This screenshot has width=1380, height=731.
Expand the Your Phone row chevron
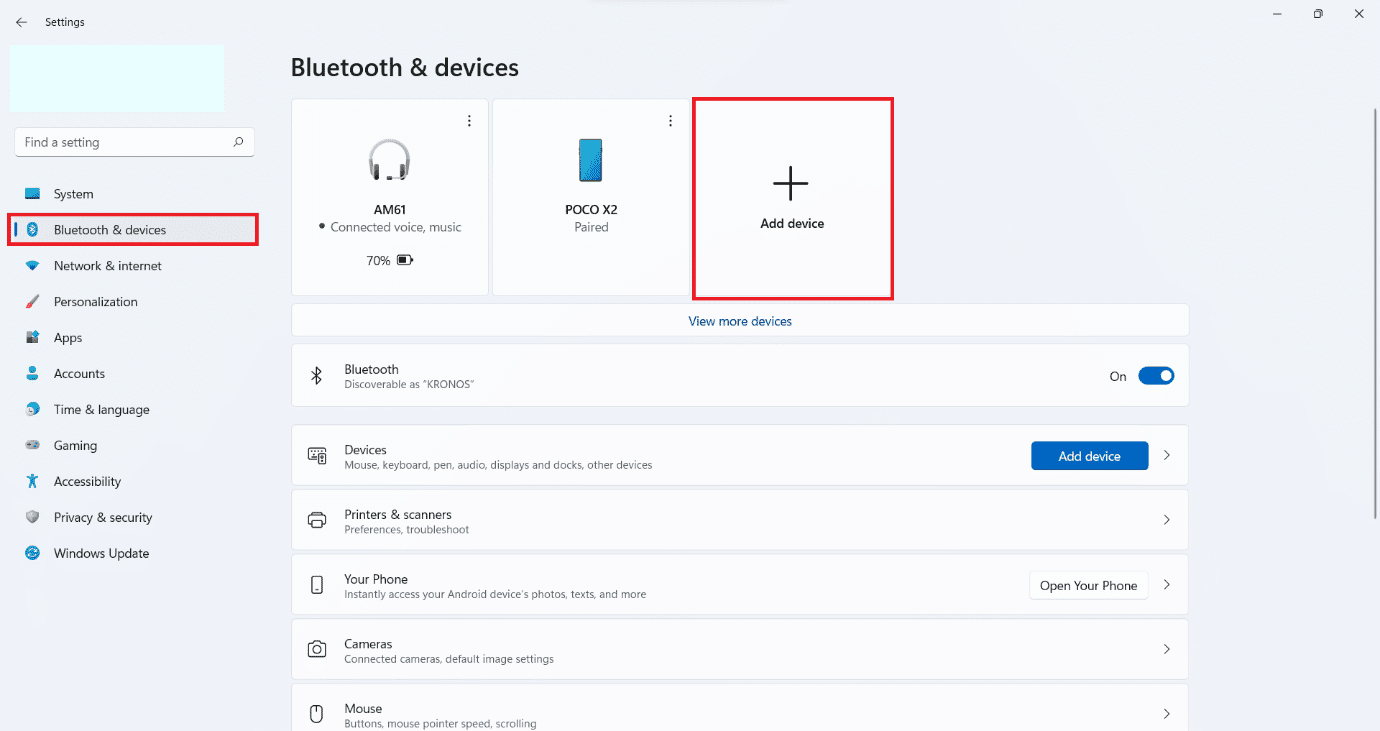click(1166, 585)
